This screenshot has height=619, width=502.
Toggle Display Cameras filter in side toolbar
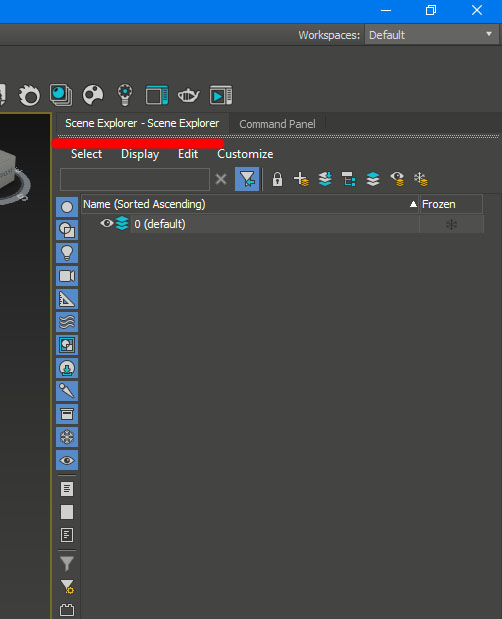tap(67, 276)
